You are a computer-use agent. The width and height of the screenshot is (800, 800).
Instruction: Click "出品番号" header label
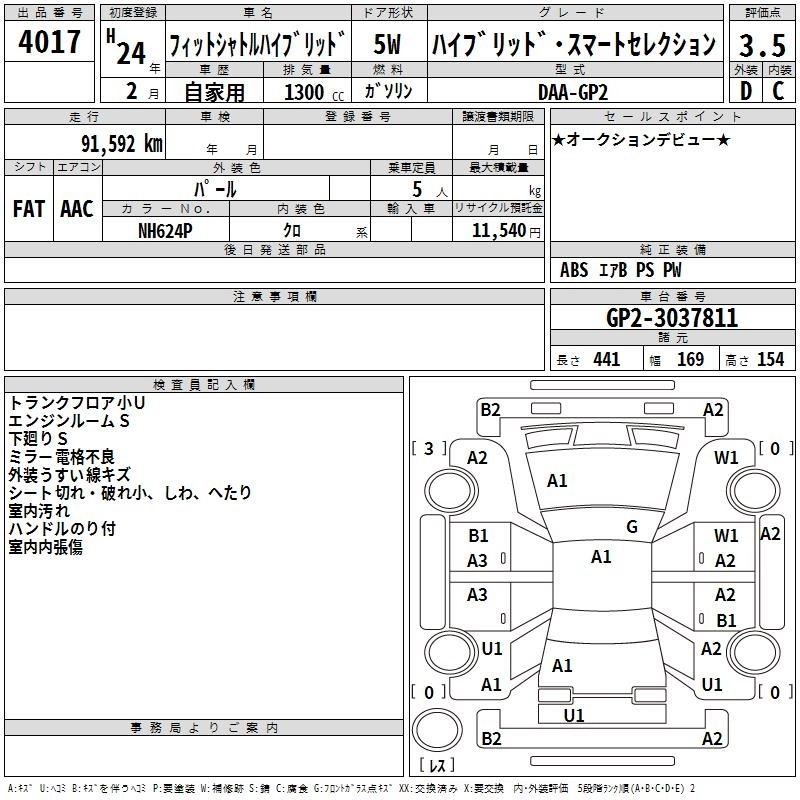tap(49, 12)
